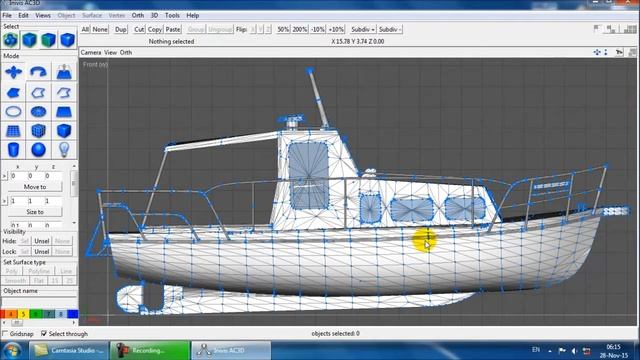Click the Lock row Unsel button
Viewport: 640px width, 360px height.
42,252
